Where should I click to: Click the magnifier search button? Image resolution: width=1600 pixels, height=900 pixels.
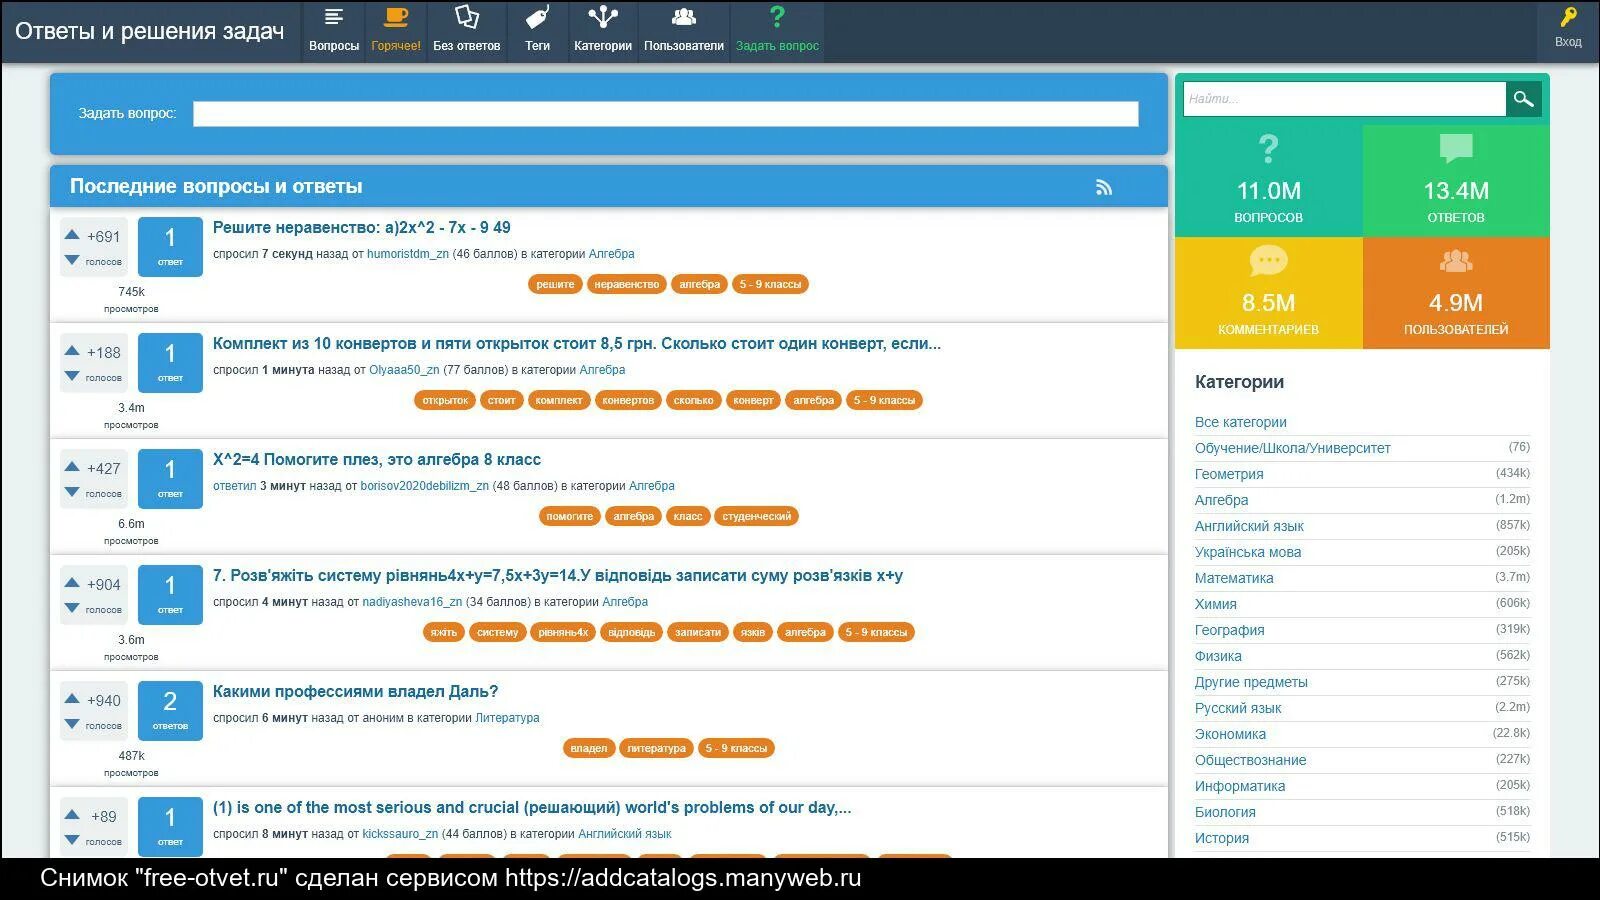[x=1523, y=99]
